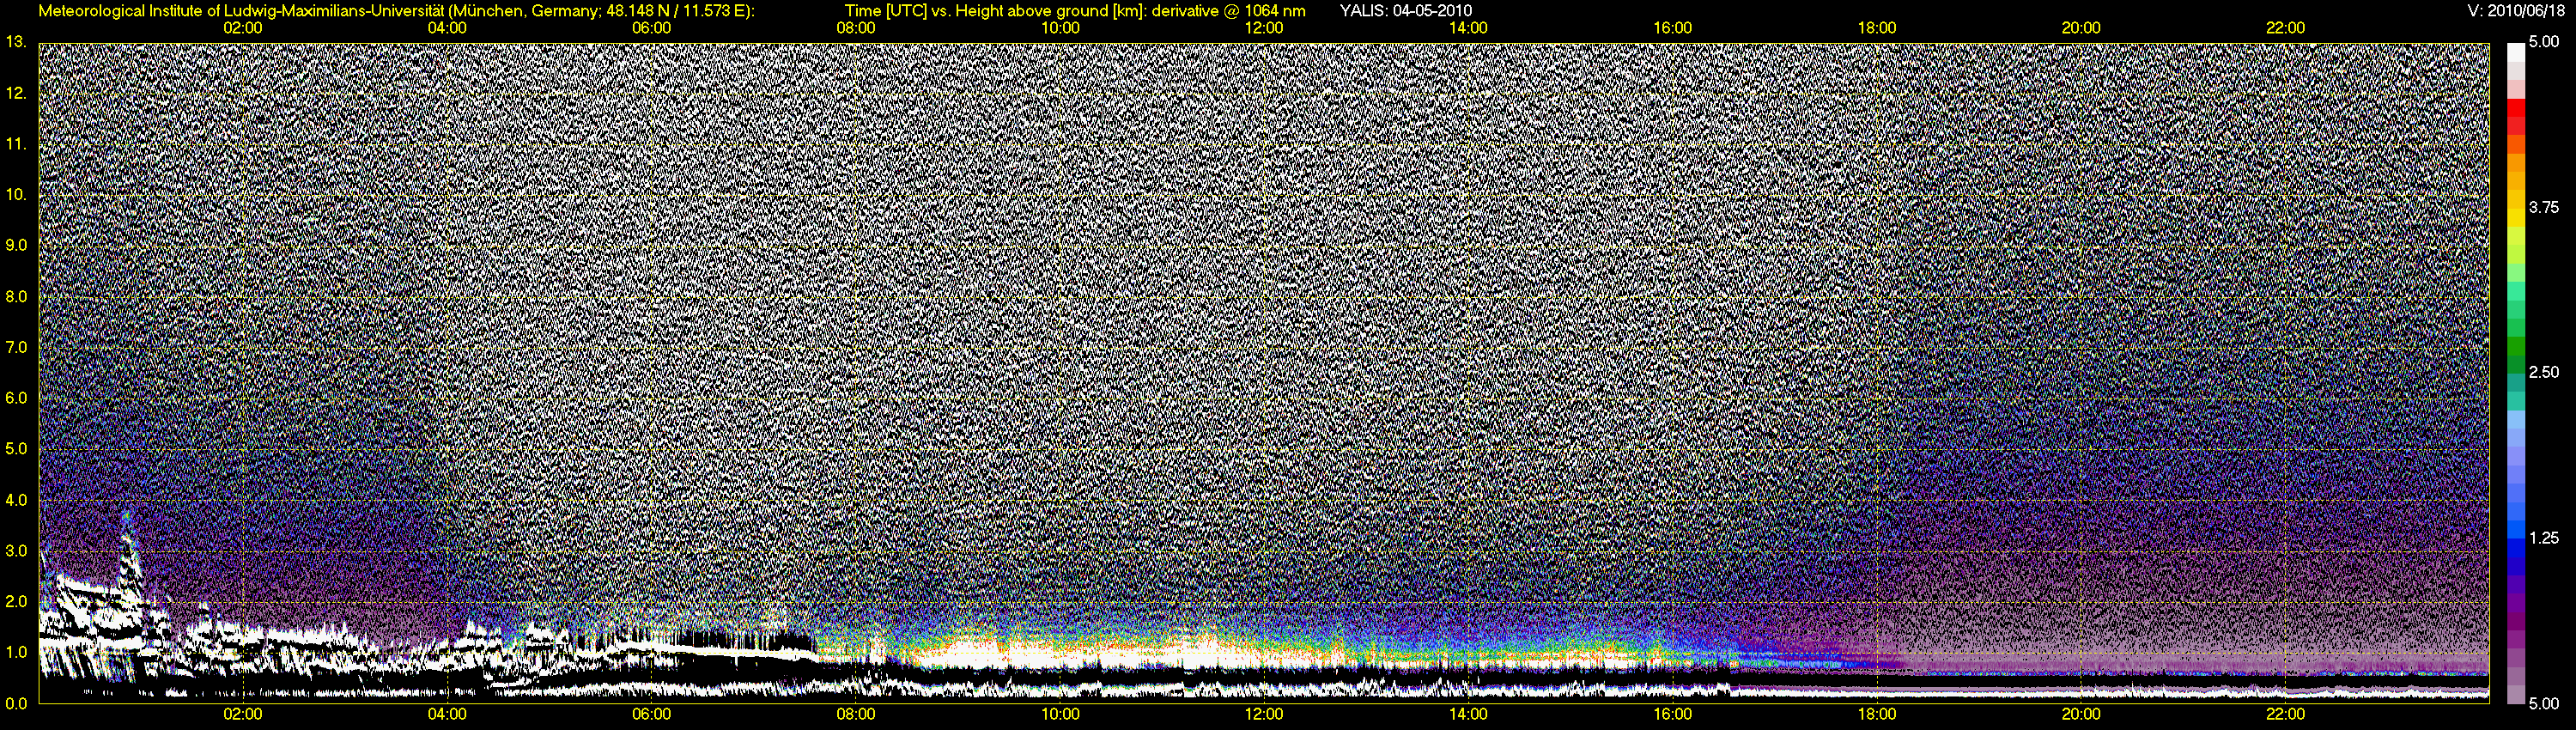
Task: Click the 14:00 label on the bottom time axis
Action: click(1468, 714)
